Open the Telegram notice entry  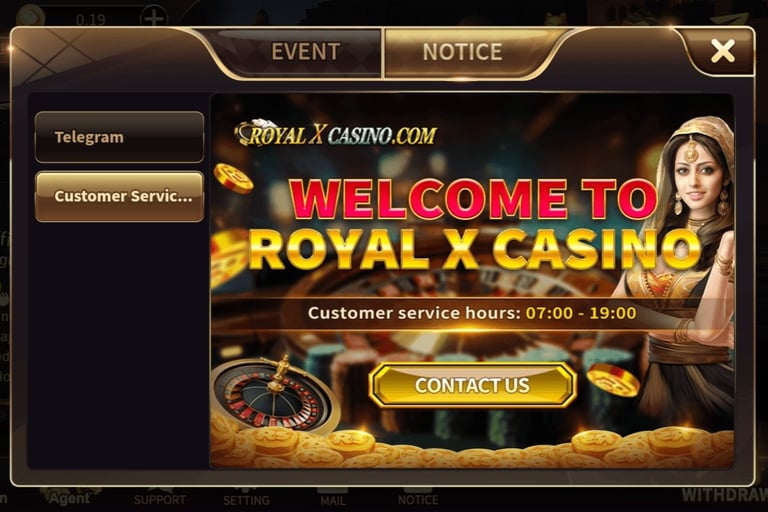(120, 137)
